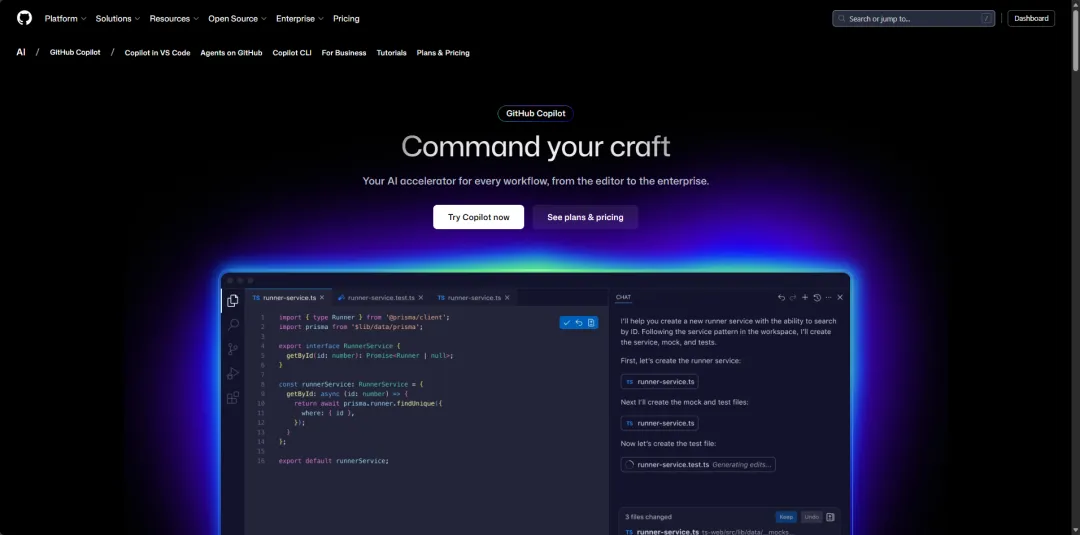Image resolution: width=1080 pixels, height=535 pixels.
Task: Expand the Open Source menu
Action: point(238,19)
